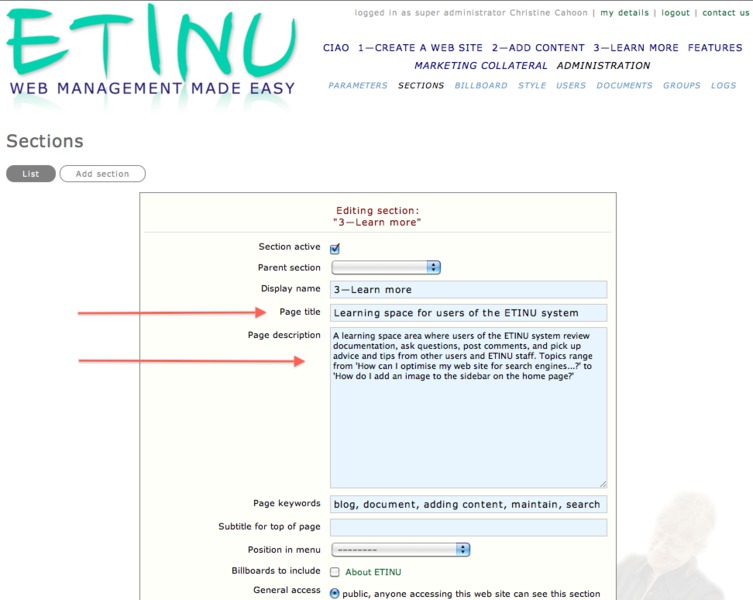
Task: Focus the Subtitle for top of page field
Action: point(468,527)
